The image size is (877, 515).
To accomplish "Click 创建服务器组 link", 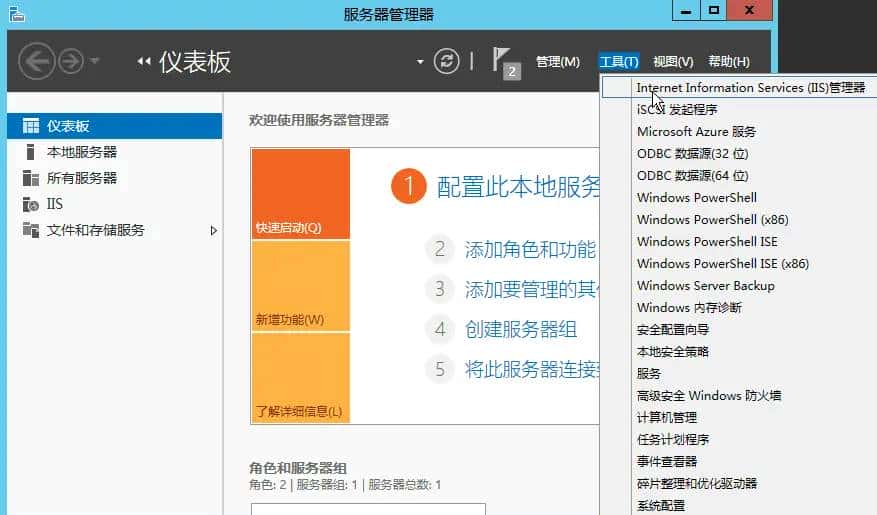I will [x=521, y=329].
